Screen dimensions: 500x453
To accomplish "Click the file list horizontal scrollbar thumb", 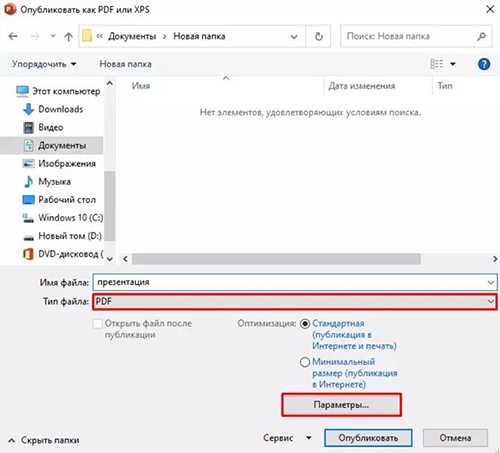I will [276, 259].
